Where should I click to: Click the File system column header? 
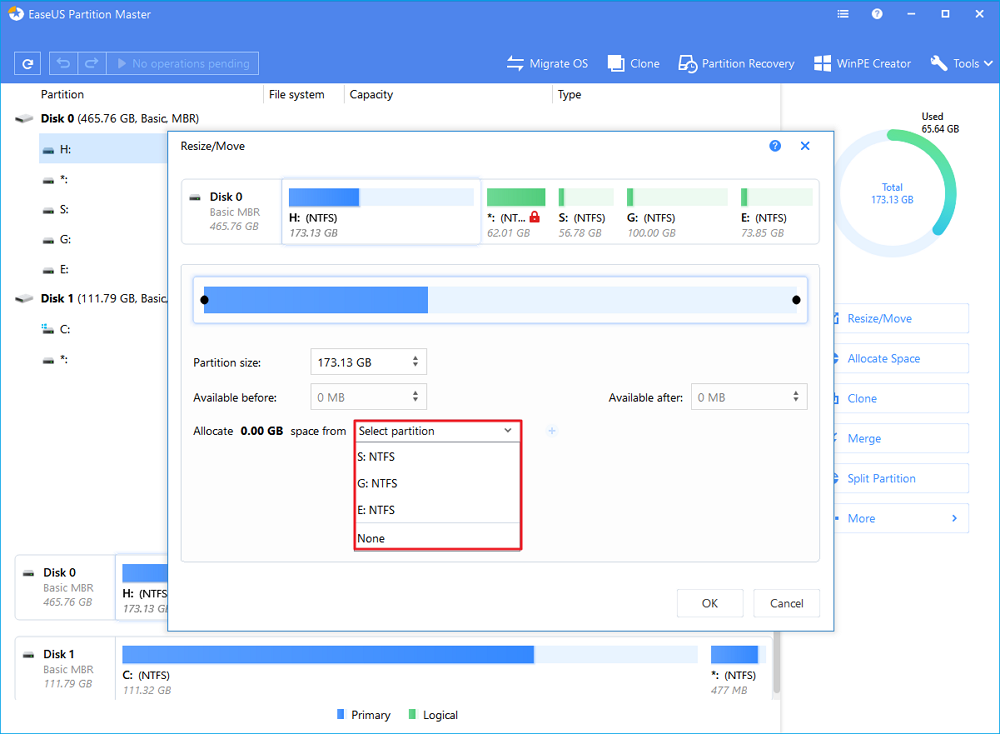(297, 94)
